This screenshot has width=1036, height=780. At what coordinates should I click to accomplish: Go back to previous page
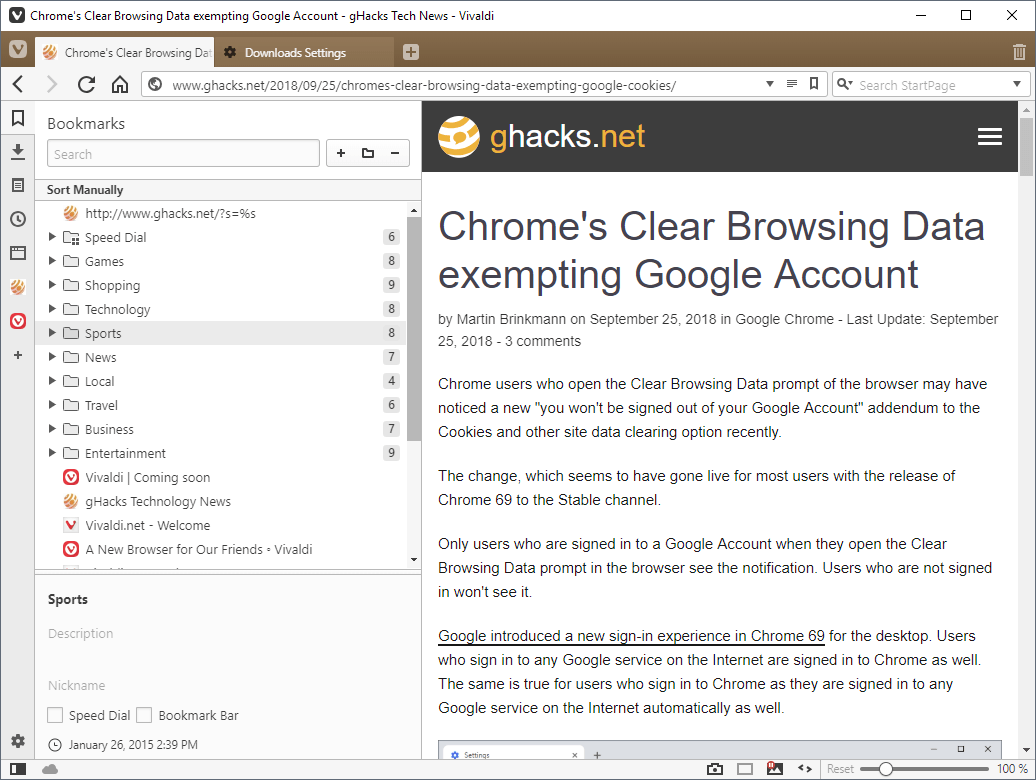18,85
